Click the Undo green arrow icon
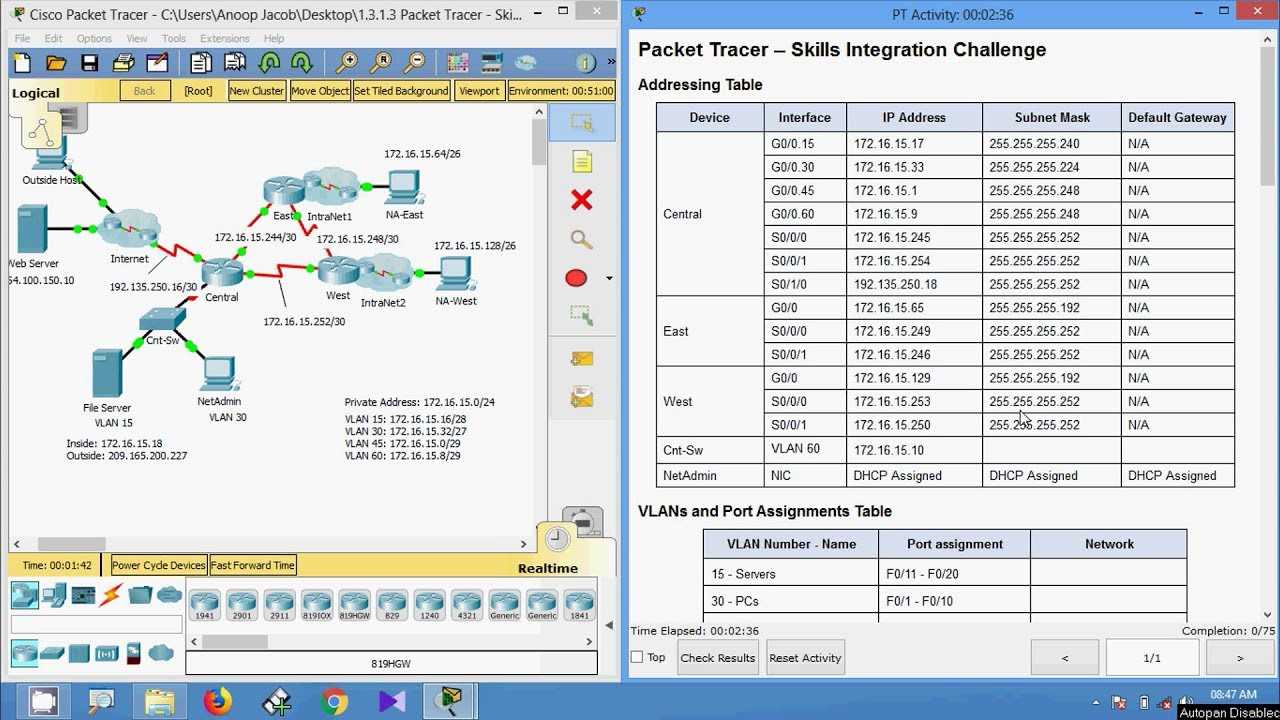The image size is (1280, 720). tap(268, 63)
